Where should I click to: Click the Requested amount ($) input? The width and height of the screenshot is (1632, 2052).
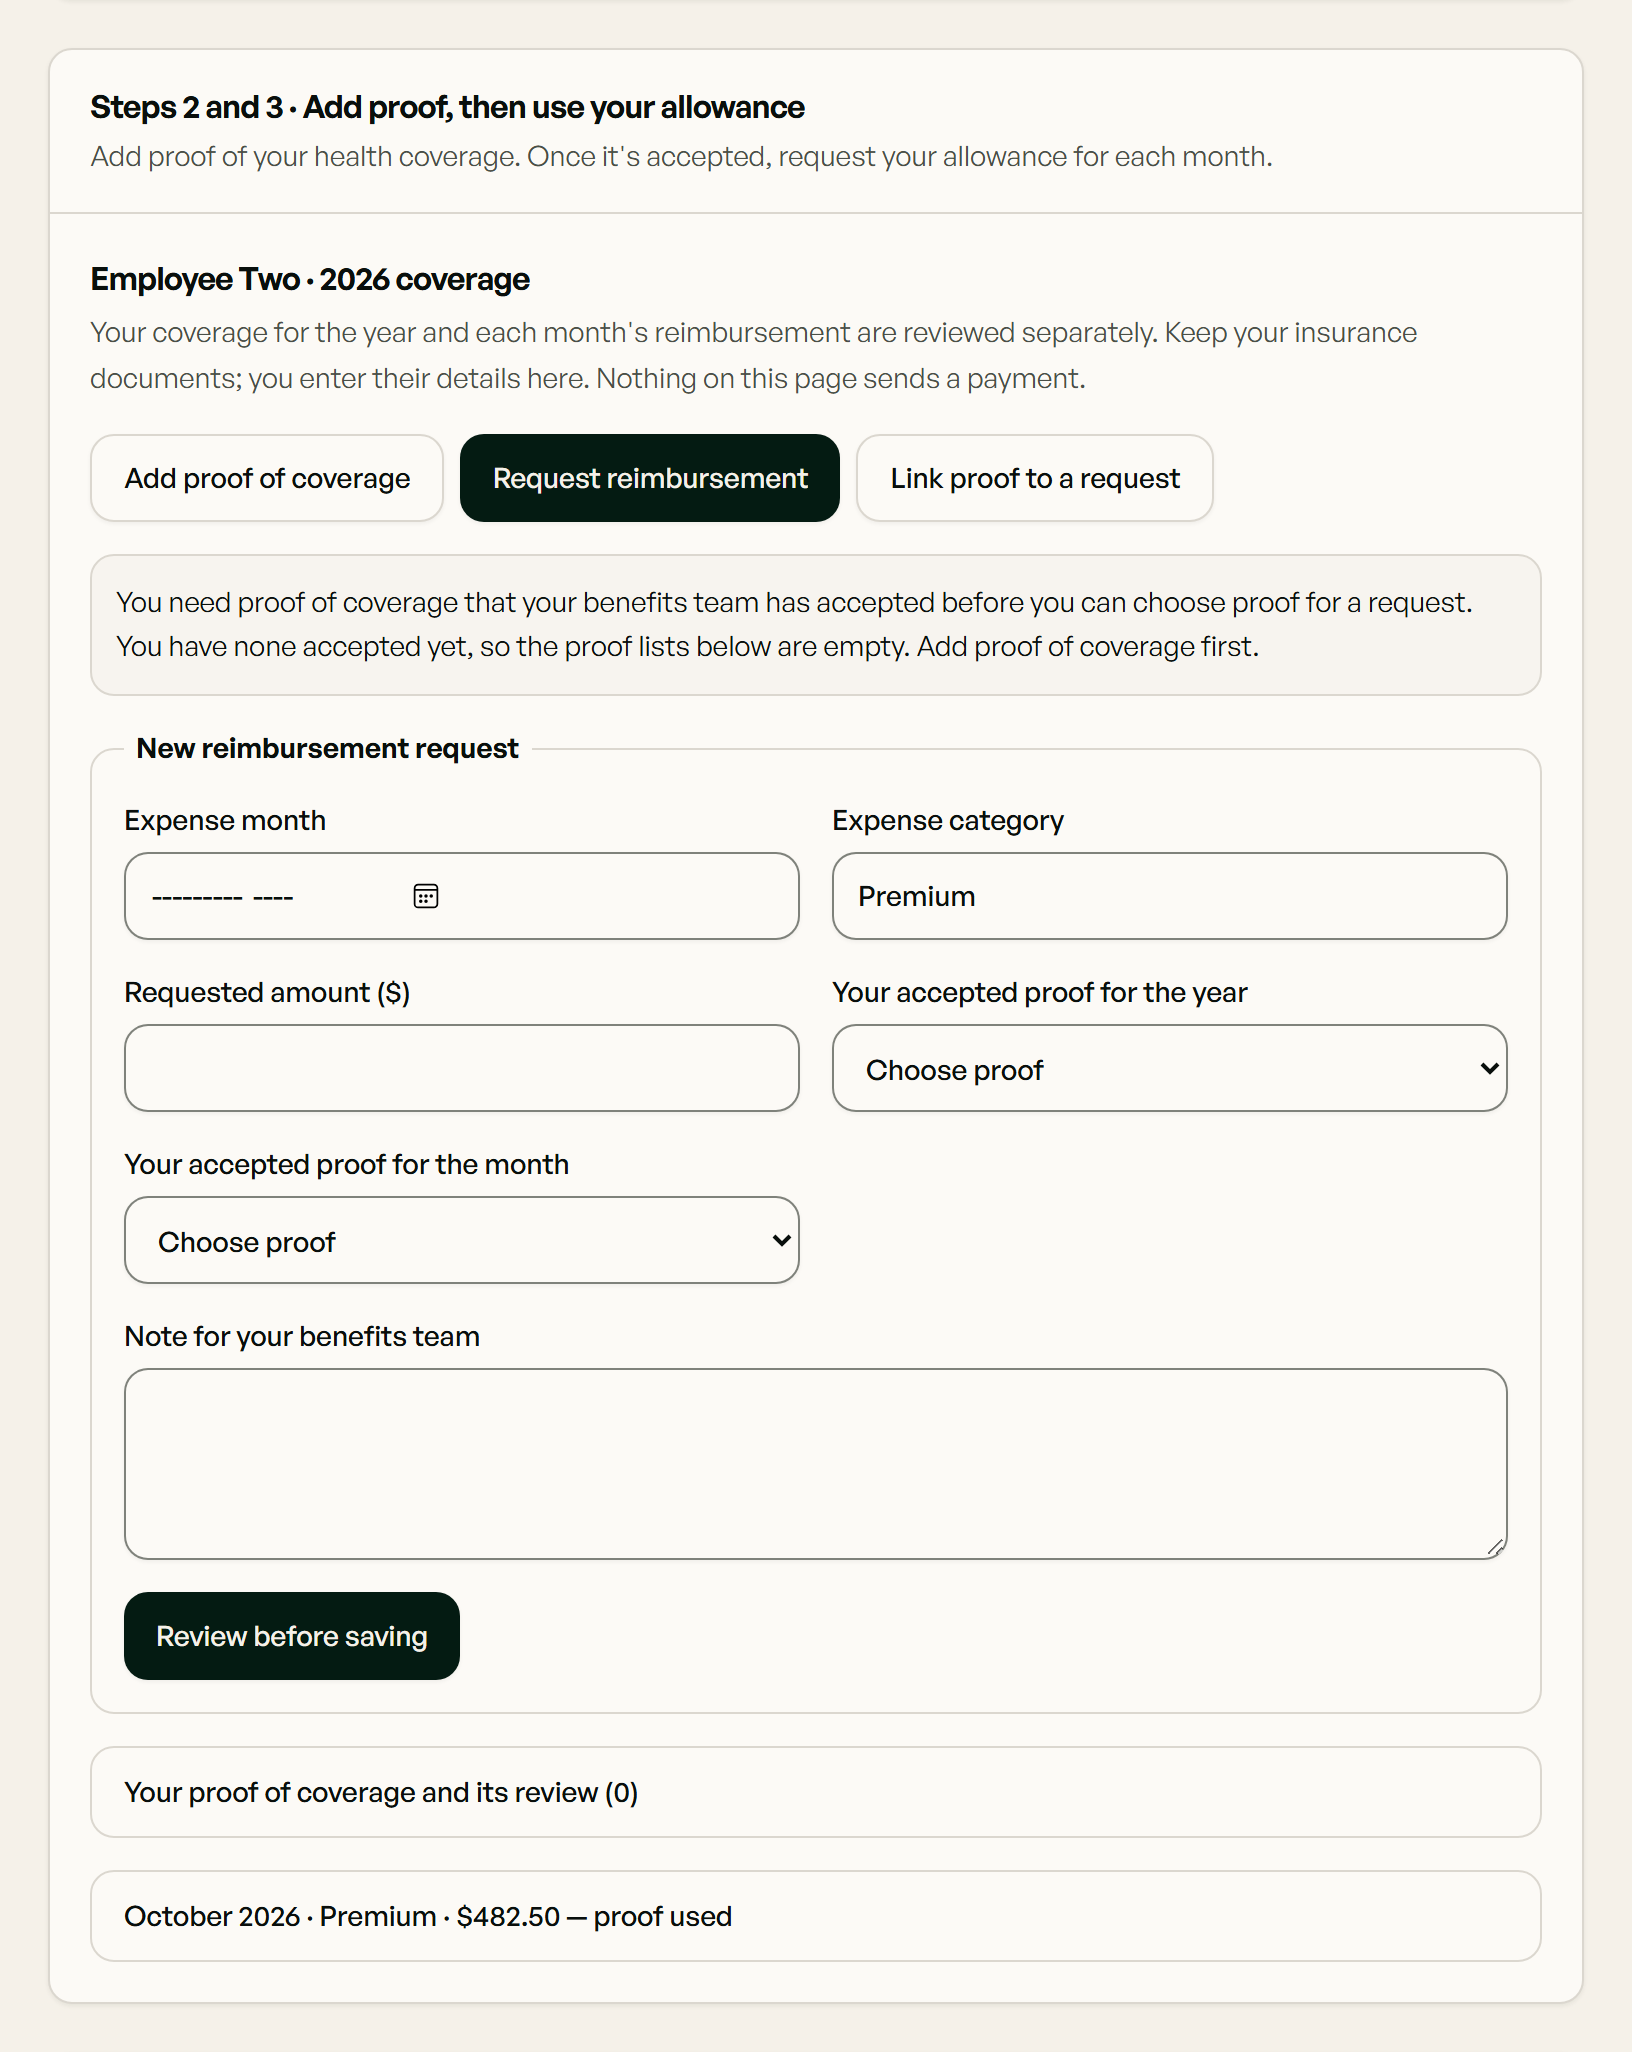coord(462,1068)
